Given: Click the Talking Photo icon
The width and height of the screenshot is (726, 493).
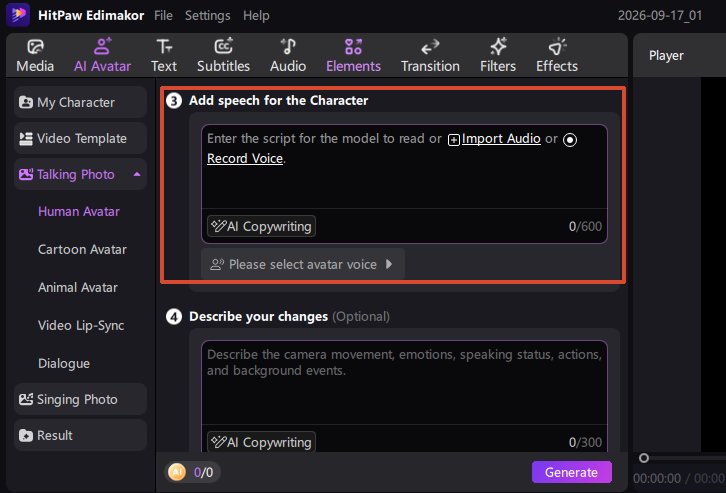Looking at the screenshot, I should [26, 175].
